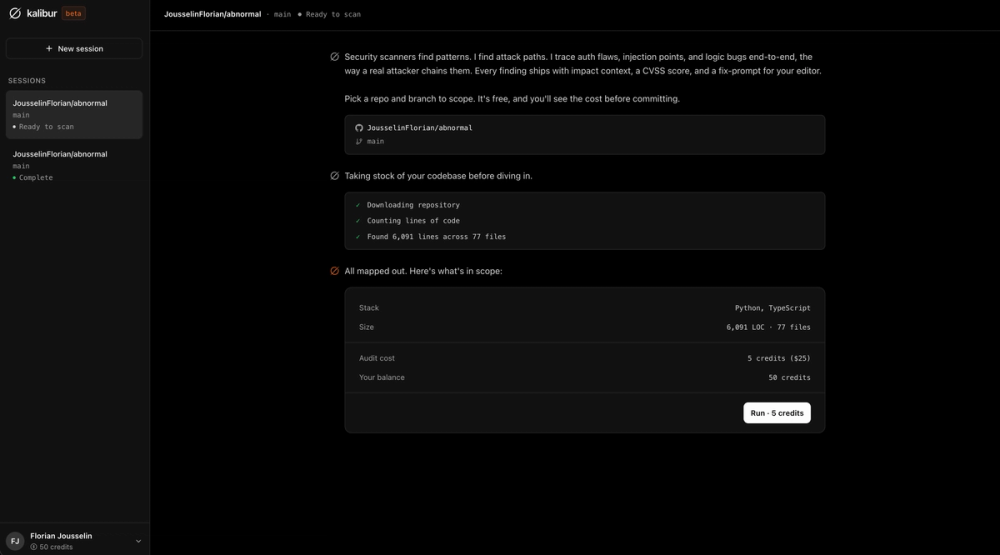Click the GitHub icon beside JousselinFlorian/abnormal
Screen dimensions: 1000x555
[x=359, y=128]
